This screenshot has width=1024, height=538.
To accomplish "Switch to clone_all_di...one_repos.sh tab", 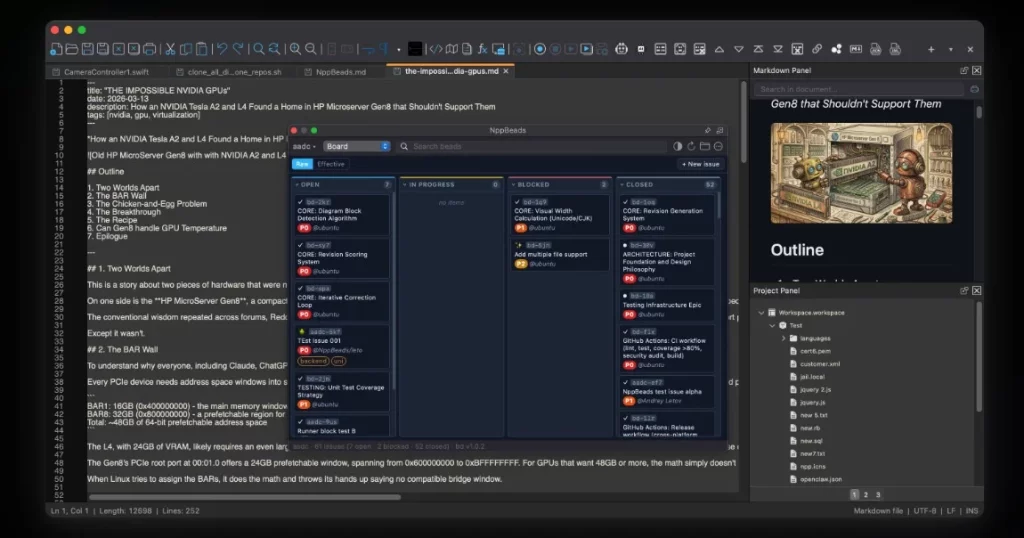I will (x=234, y=72).
